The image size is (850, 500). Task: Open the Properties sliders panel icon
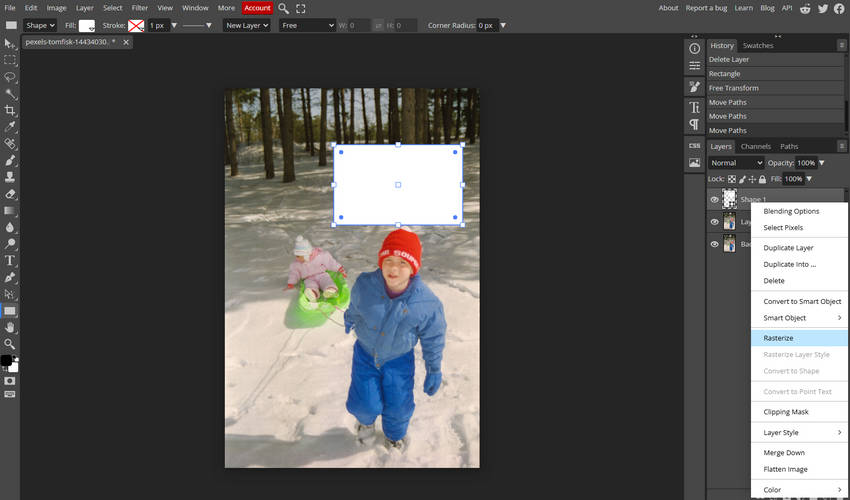(694, 66)
